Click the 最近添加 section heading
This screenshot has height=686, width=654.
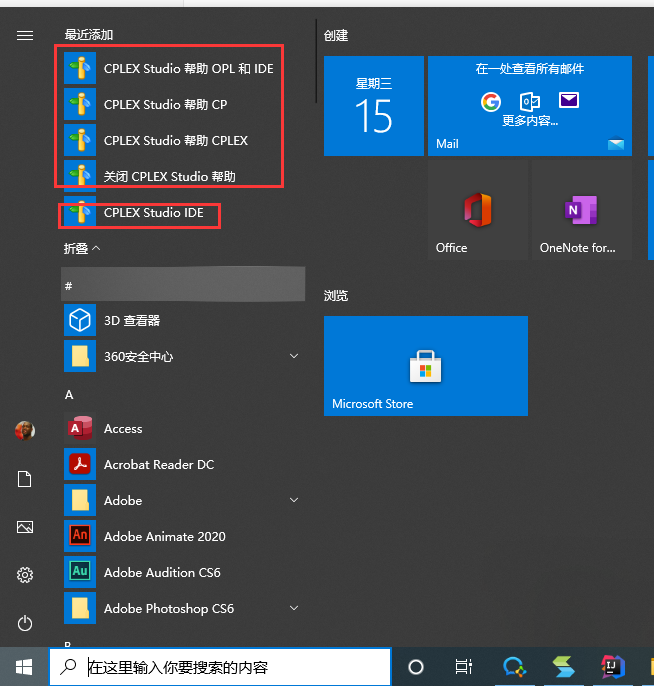coord(89,35)
